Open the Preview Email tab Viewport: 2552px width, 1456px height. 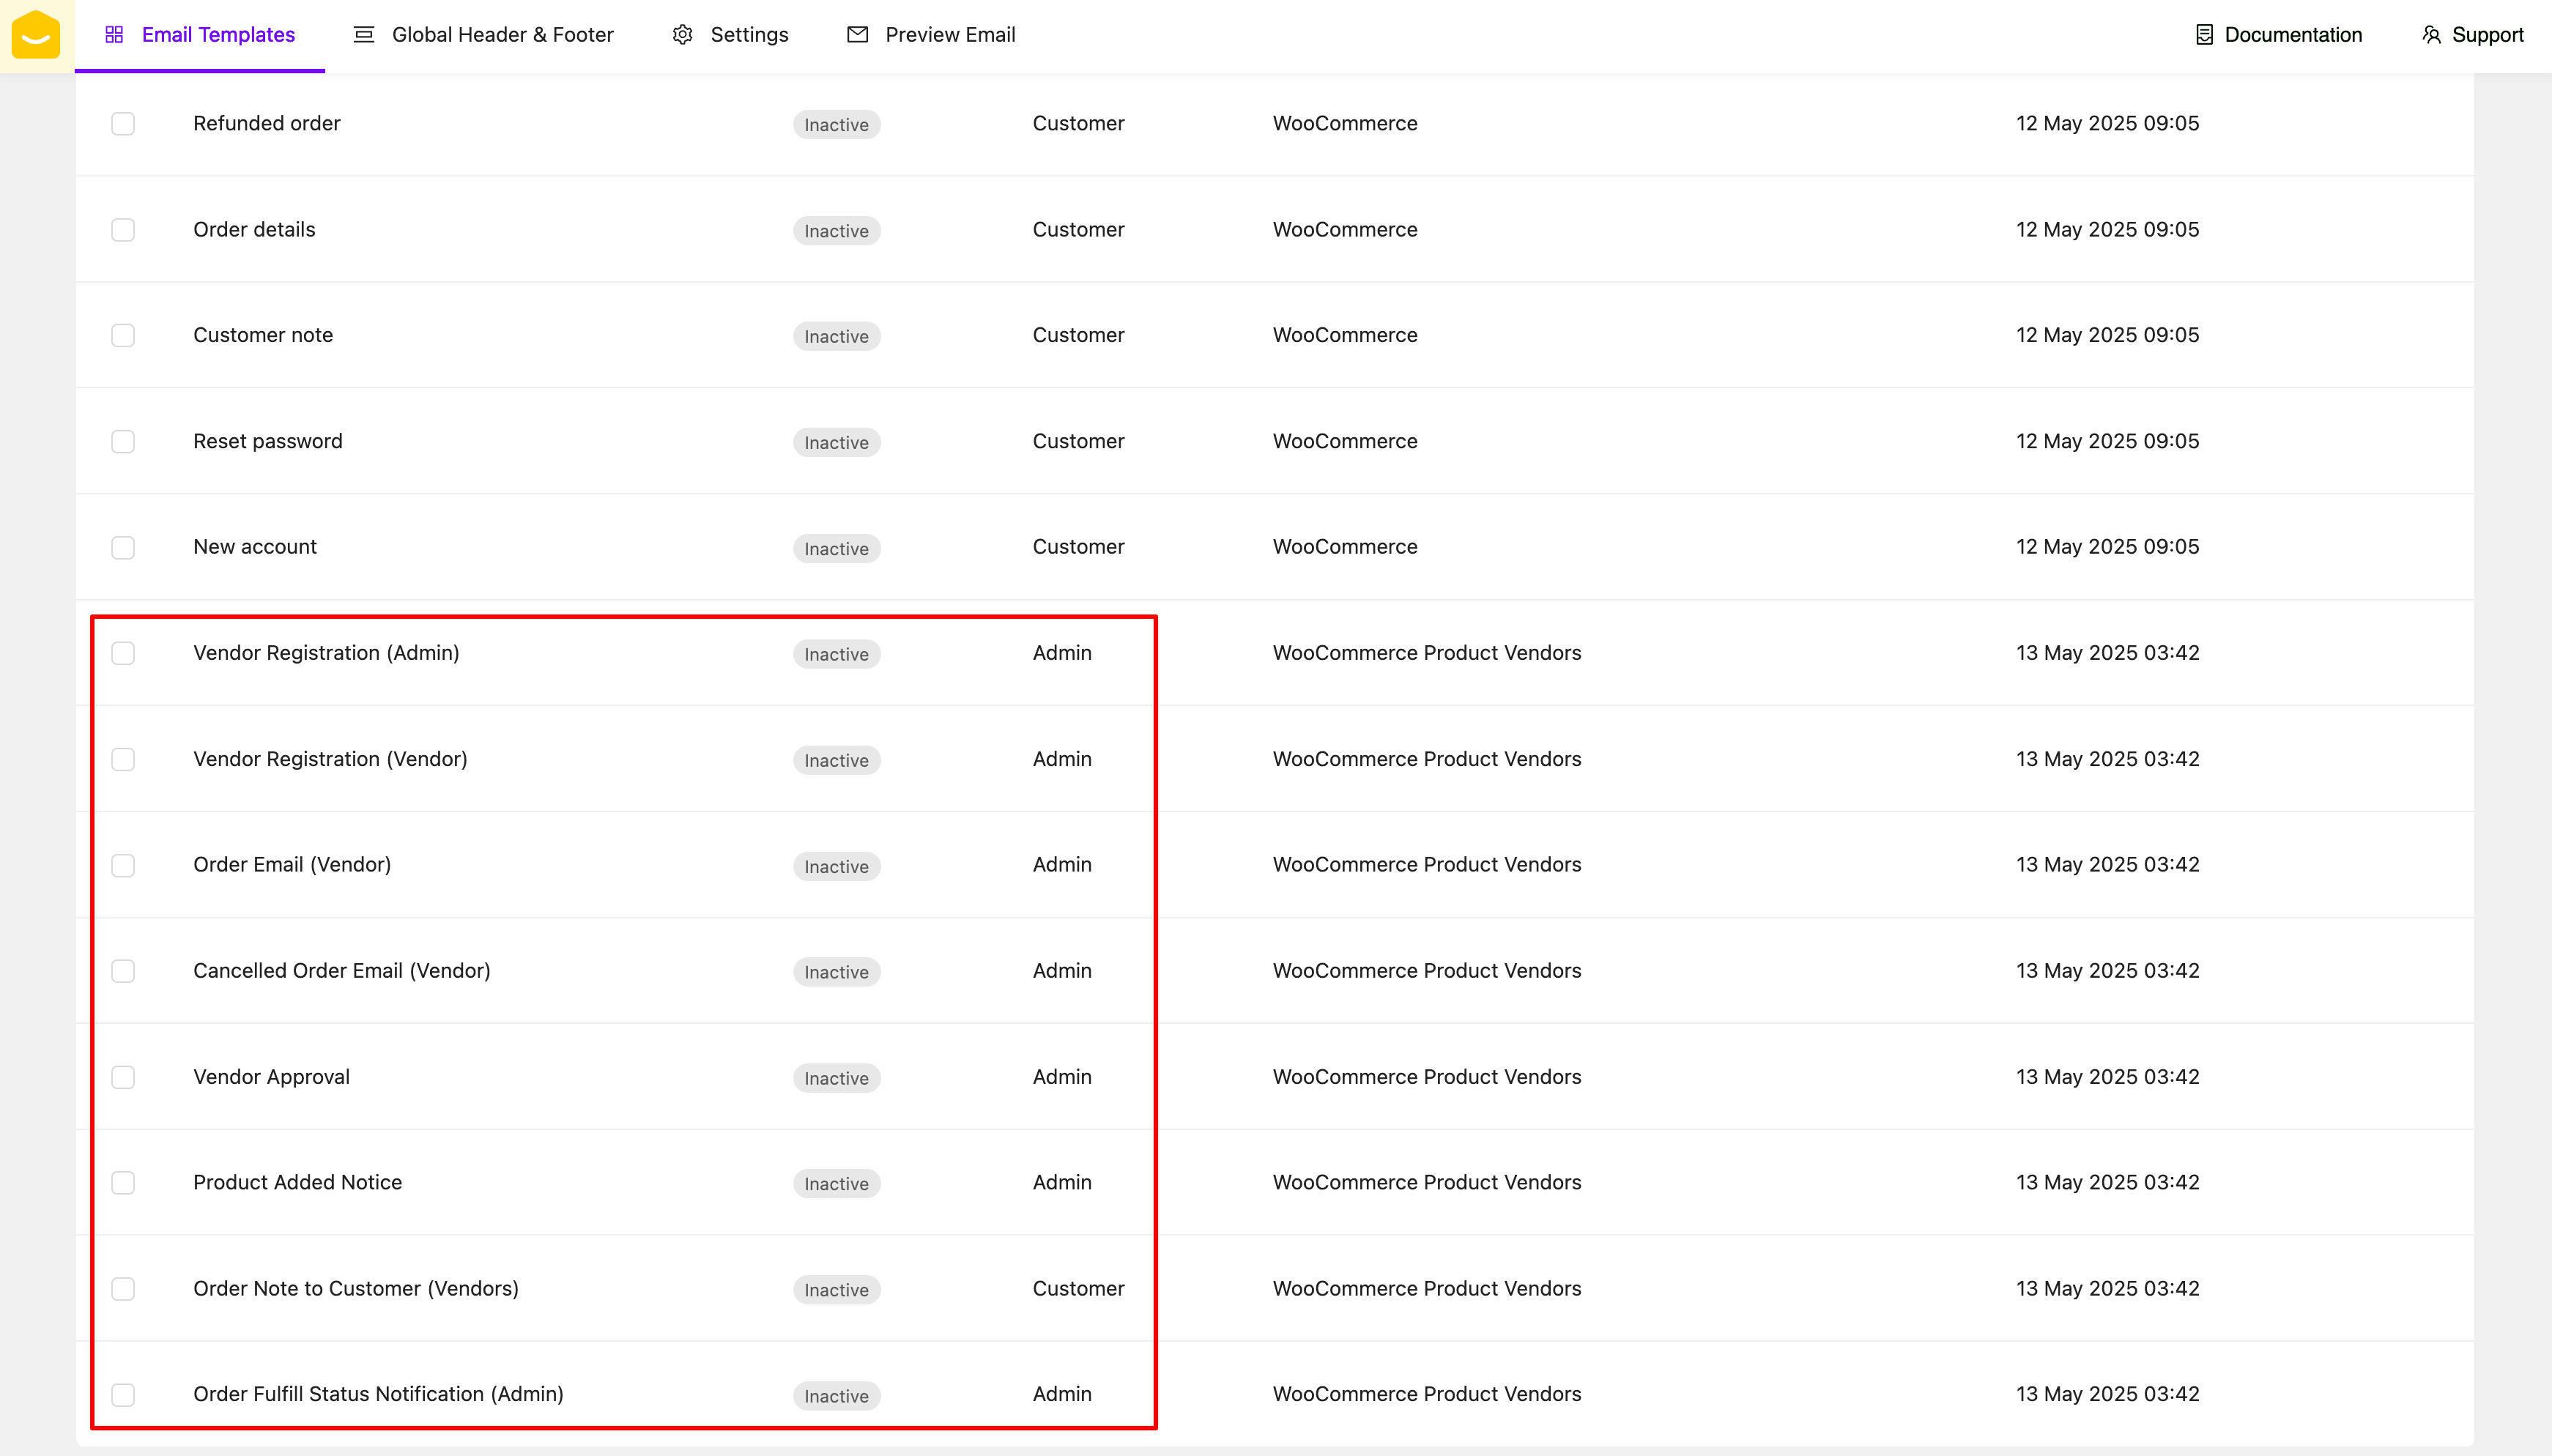pos(949,35)
